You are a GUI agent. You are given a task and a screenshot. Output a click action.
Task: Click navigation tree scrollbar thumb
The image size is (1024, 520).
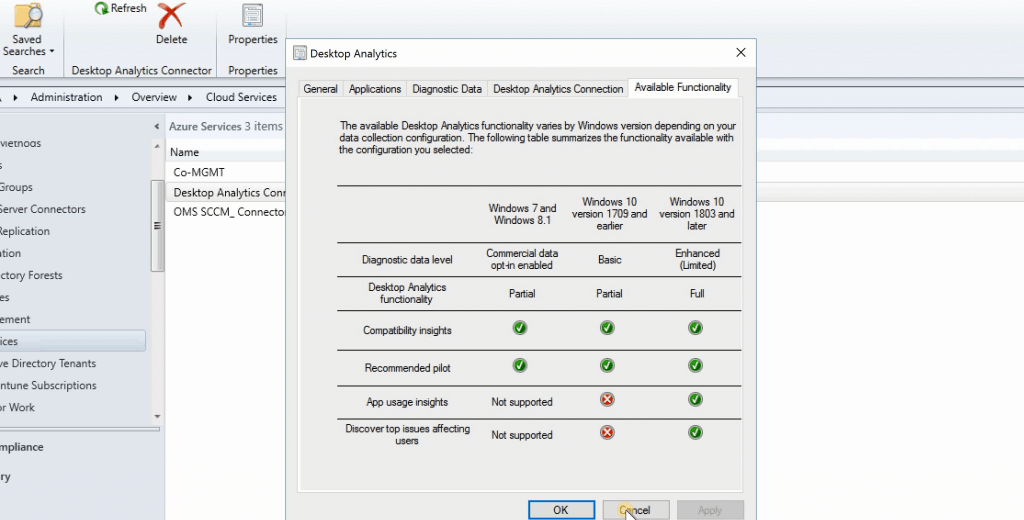tap(157, 225)
